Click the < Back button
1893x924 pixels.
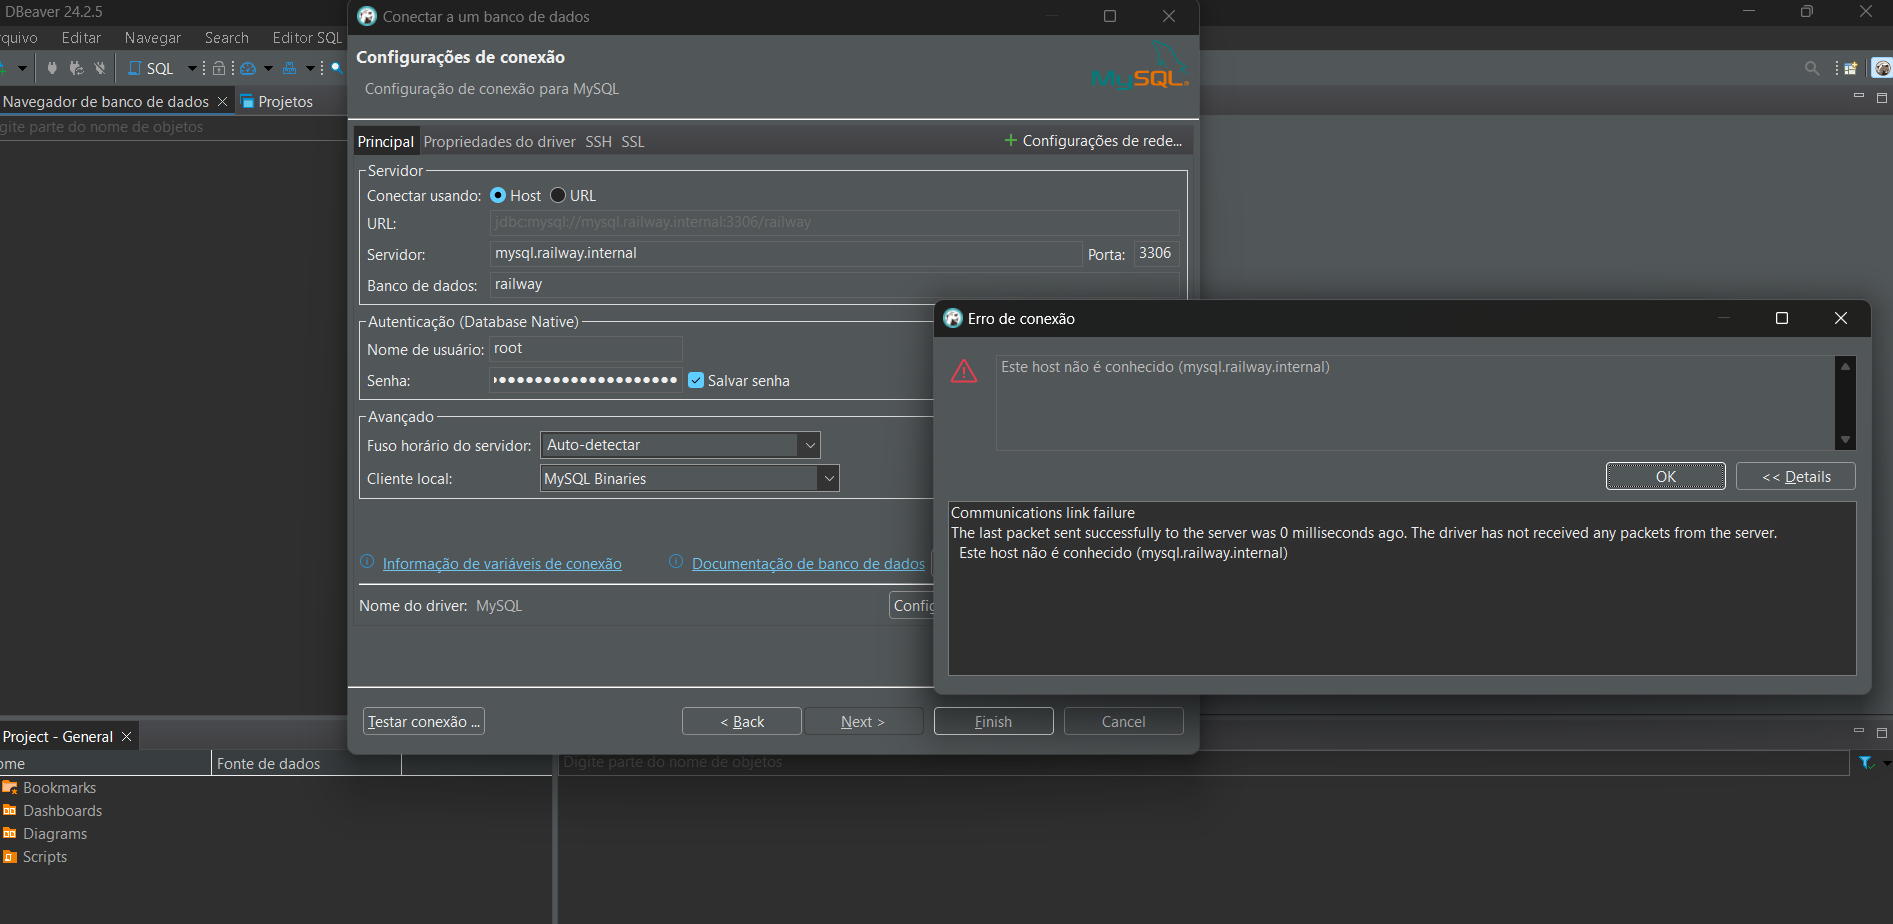pos(741,721)
